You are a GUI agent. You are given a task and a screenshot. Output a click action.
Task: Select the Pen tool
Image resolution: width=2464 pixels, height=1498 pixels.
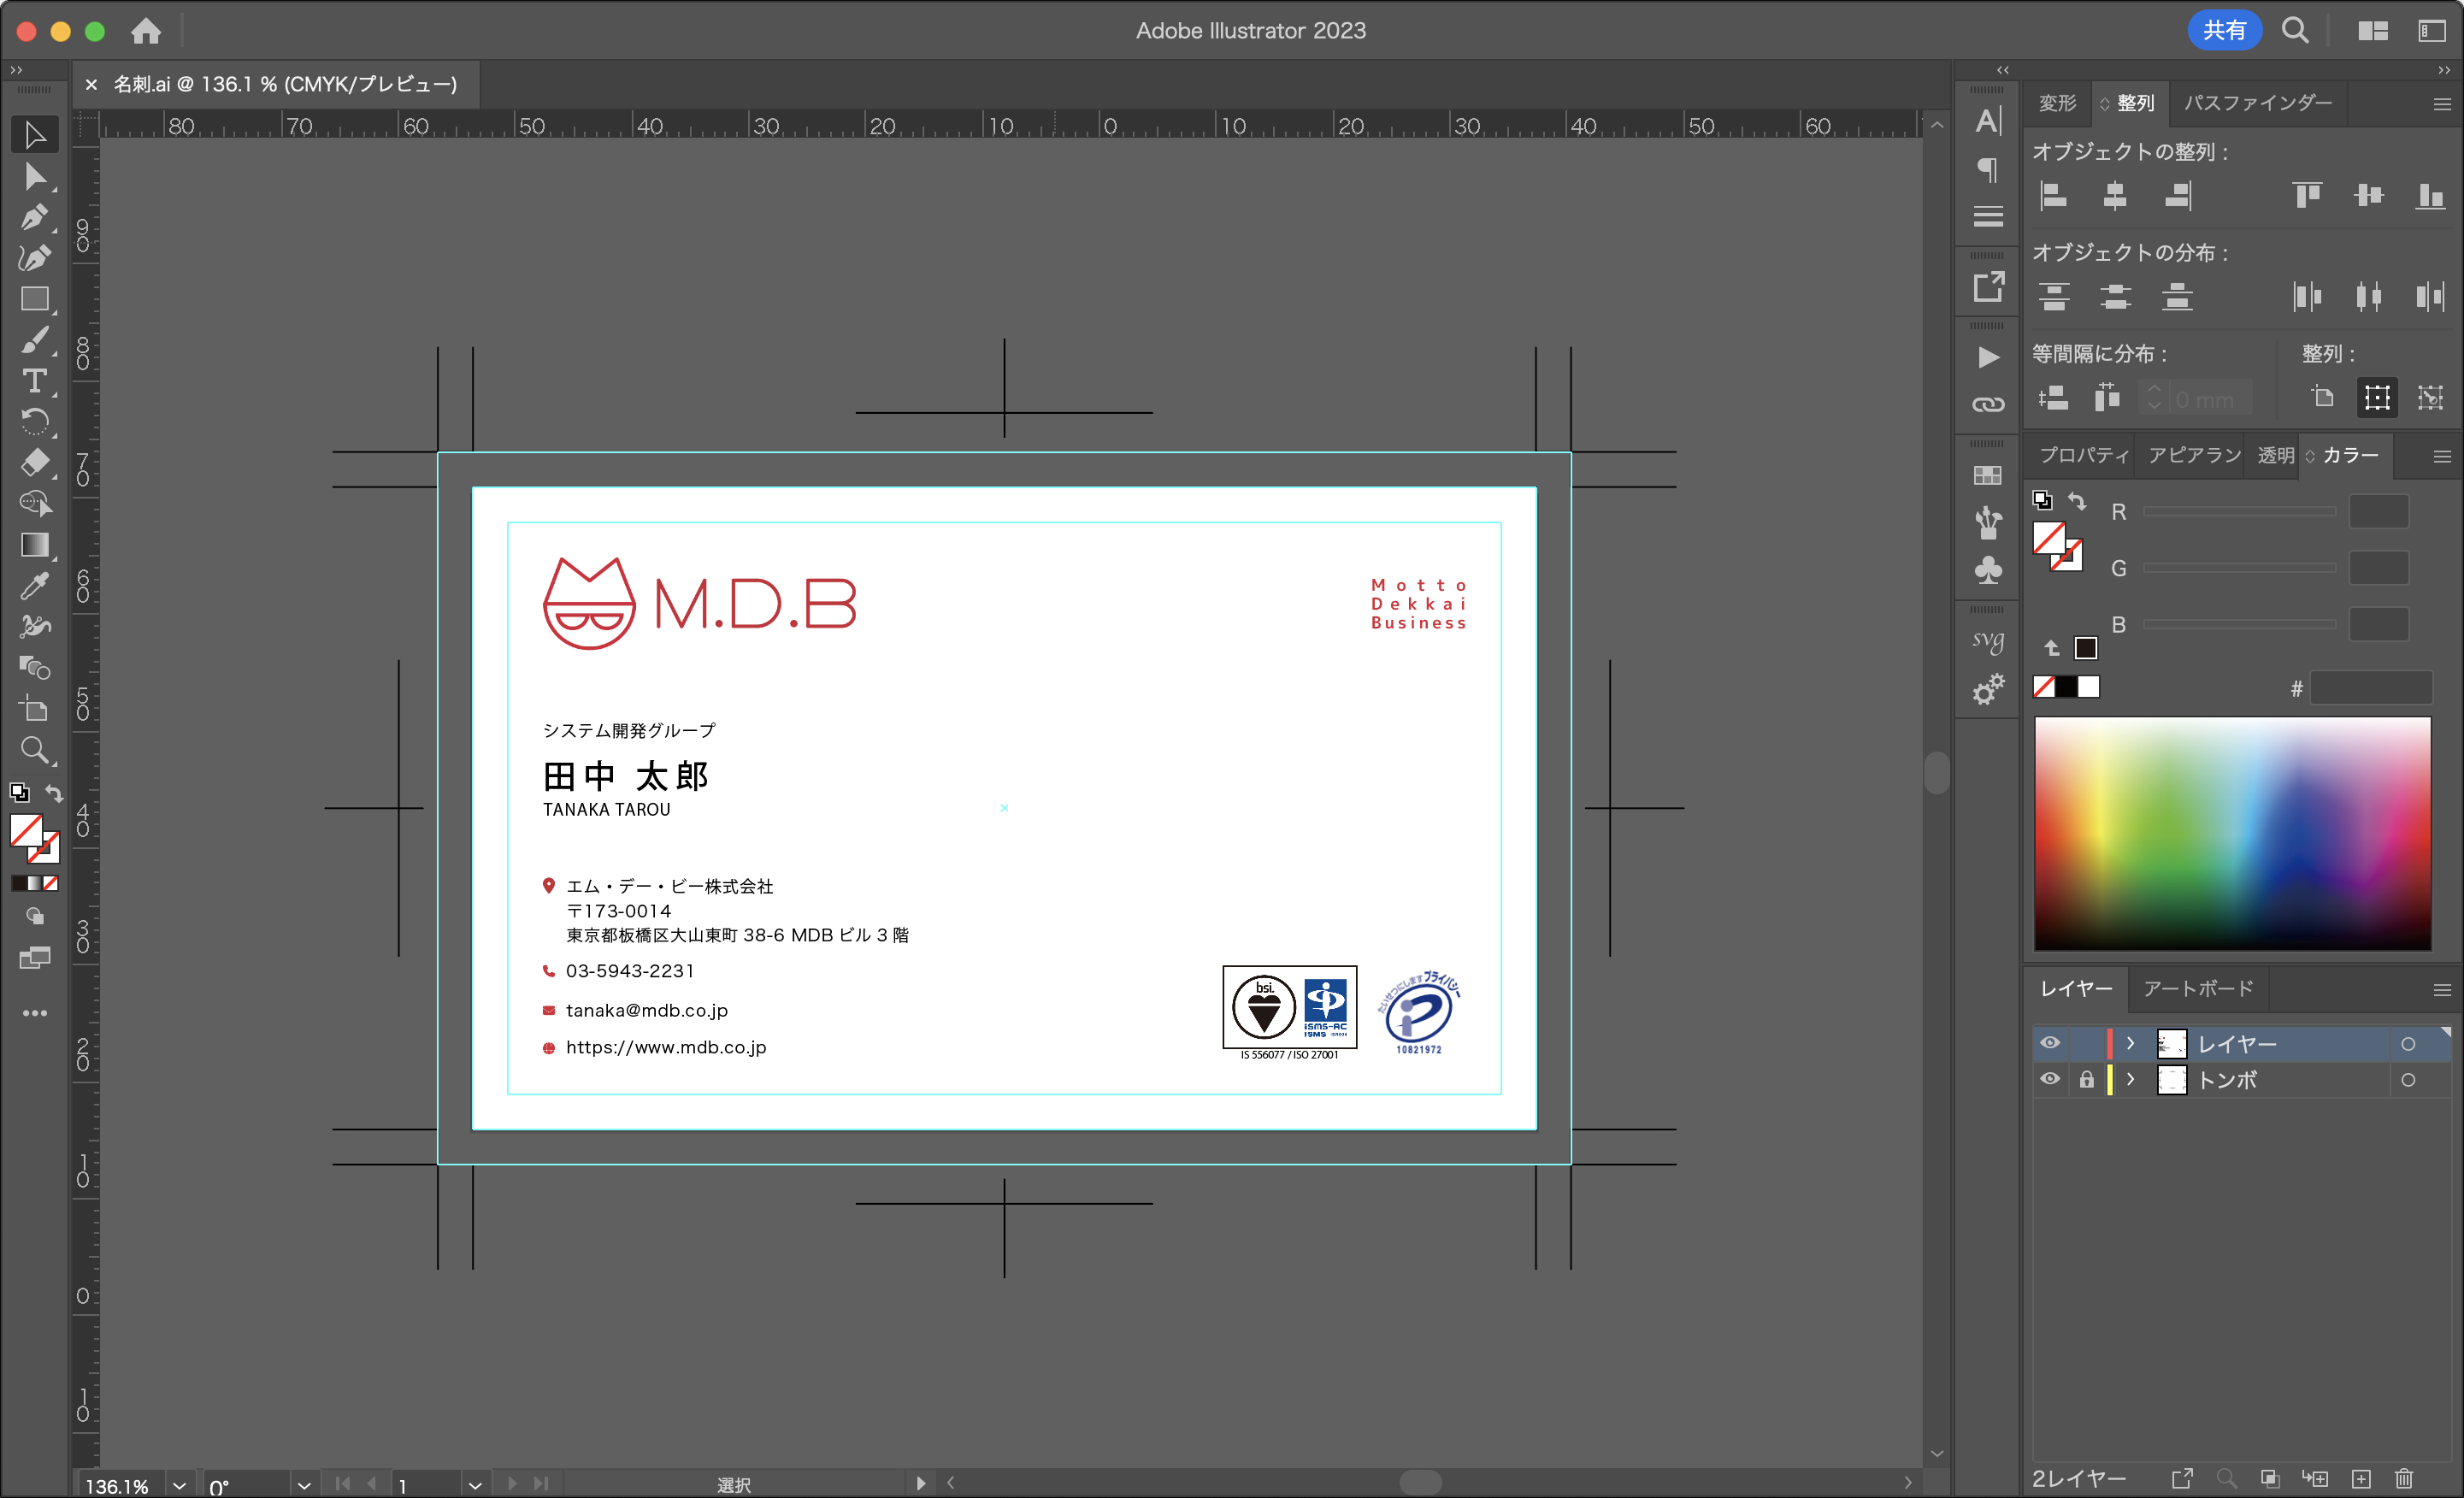(35, 217)
